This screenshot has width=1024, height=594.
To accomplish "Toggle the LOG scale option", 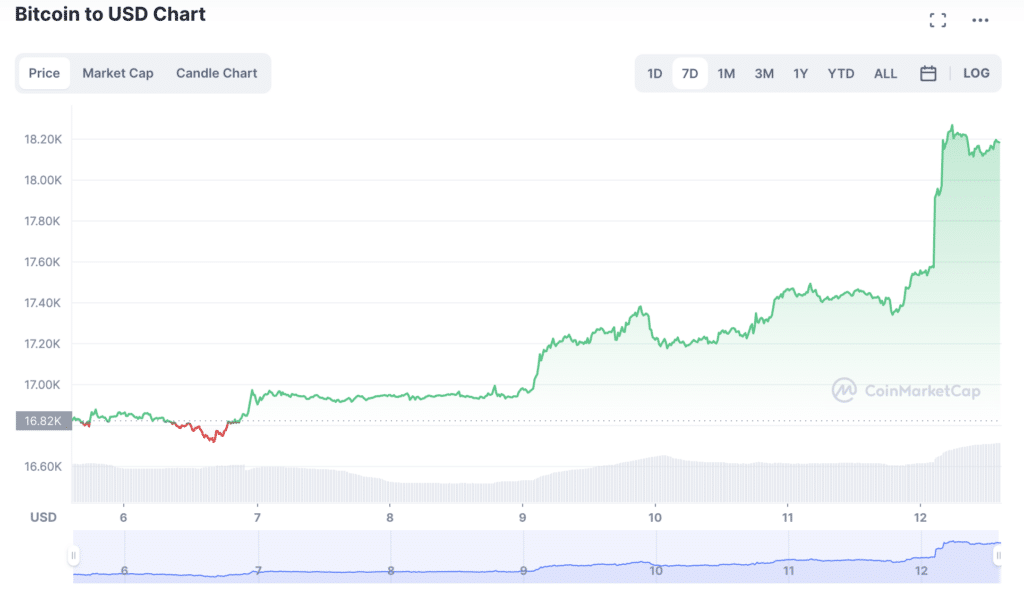I will pyautogui.click(x=976, y=73).
